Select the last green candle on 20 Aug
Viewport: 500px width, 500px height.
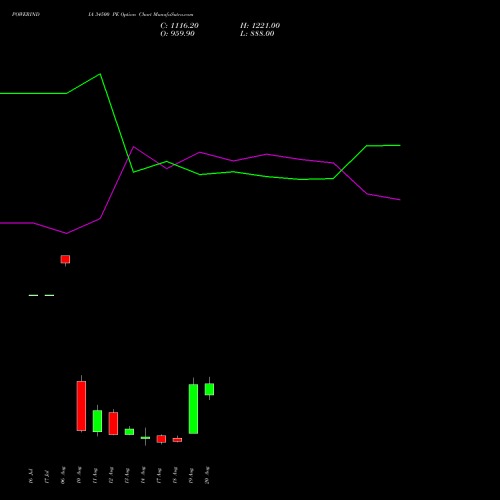209,389
